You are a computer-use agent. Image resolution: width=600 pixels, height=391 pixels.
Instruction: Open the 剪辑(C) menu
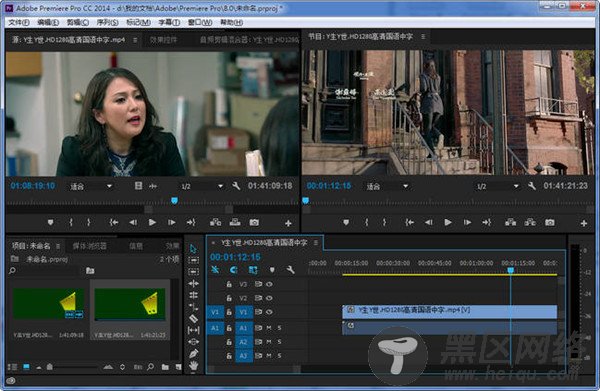78,23
